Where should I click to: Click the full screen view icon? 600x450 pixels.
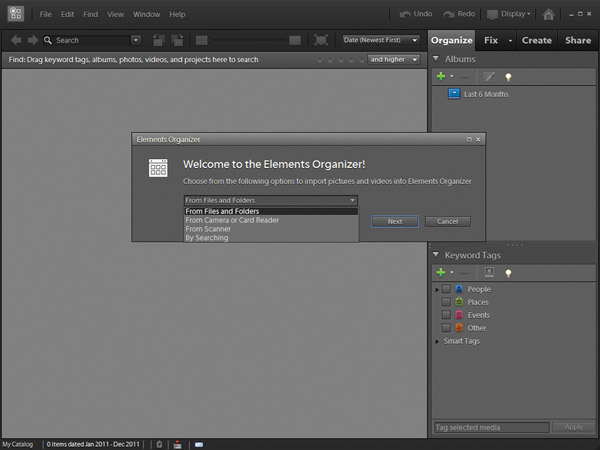(321, 40)
